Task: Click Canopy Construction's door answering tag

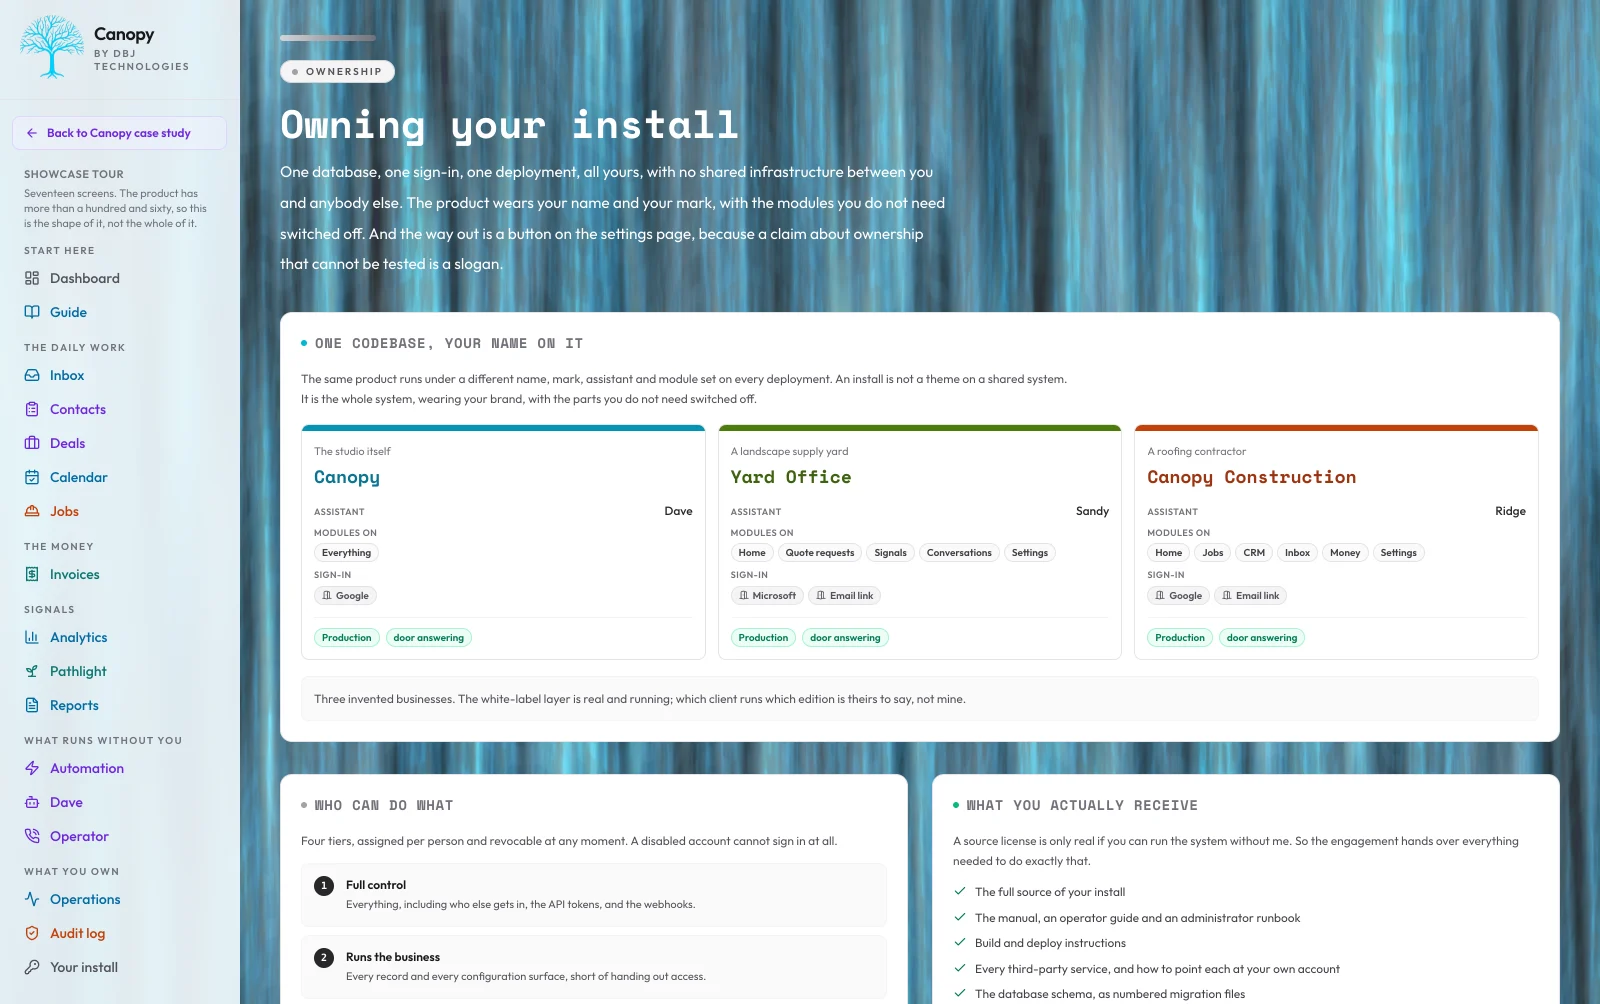Action: (1262, 638)
